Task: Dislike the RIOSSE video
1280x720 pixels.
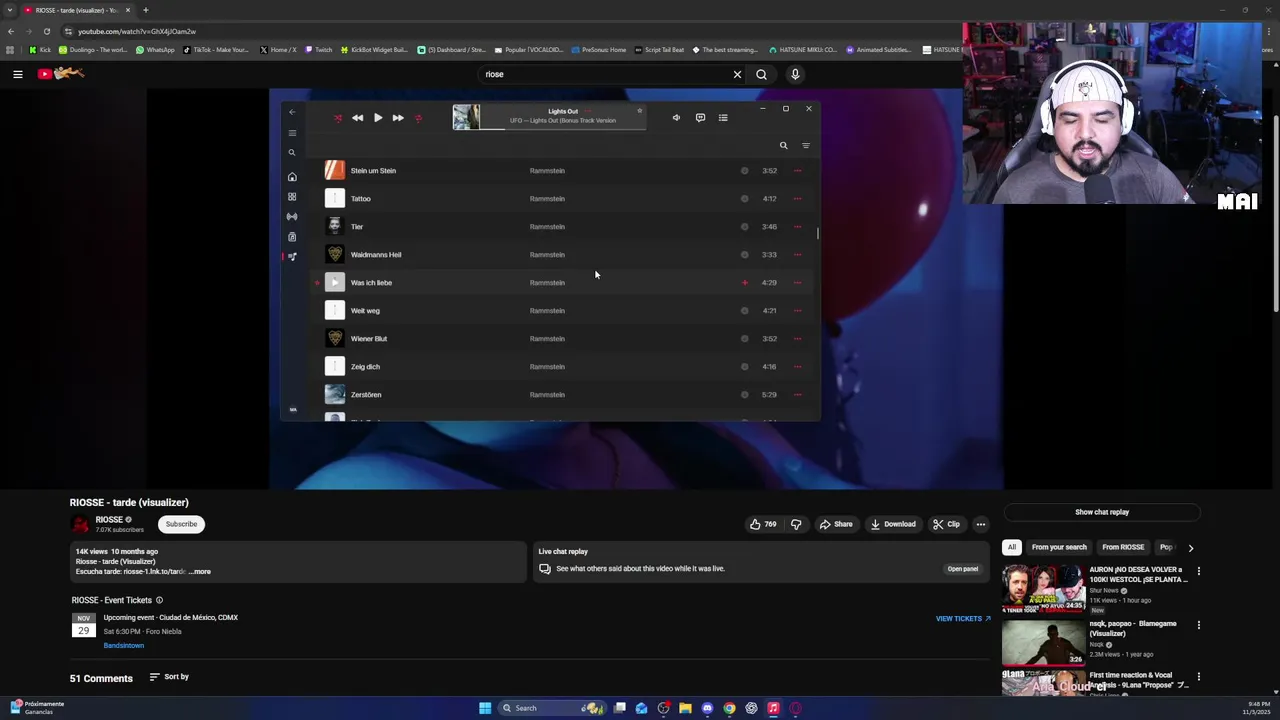Action: tap(796, 524)
